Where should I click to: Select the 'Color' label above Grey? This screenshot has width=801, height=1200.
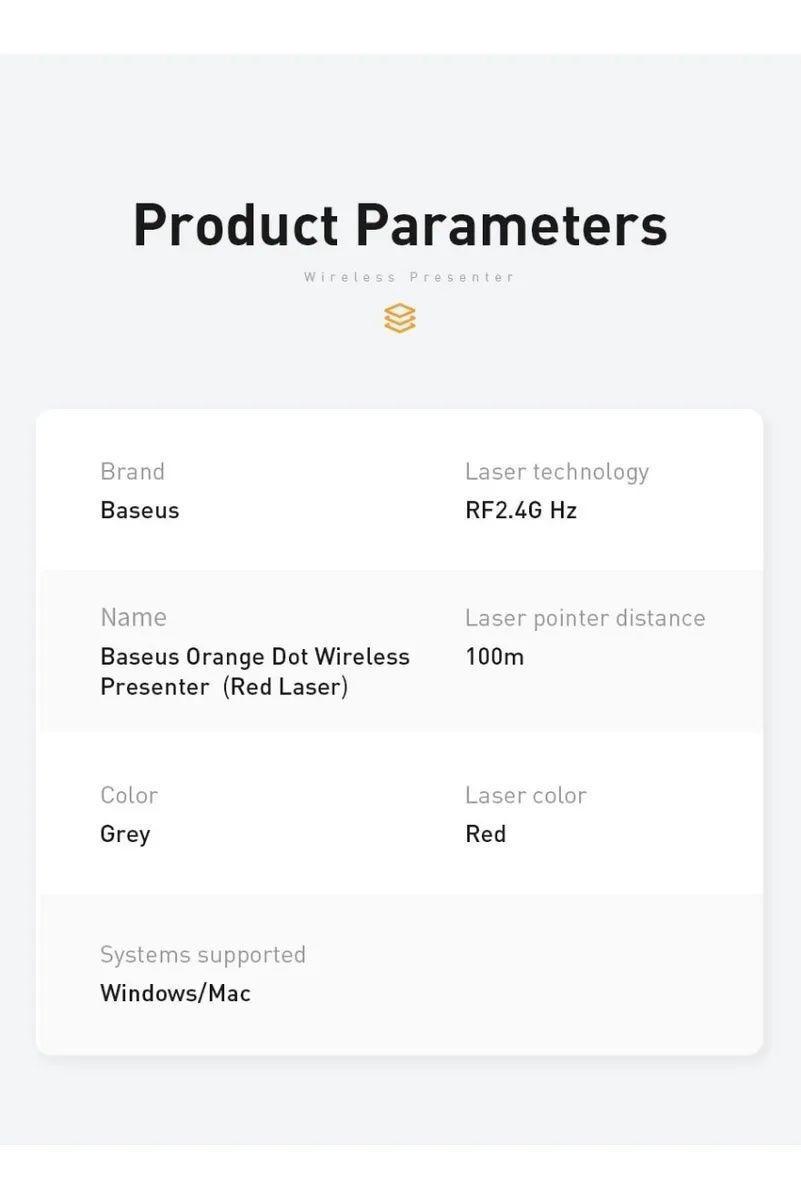point(129,795)
